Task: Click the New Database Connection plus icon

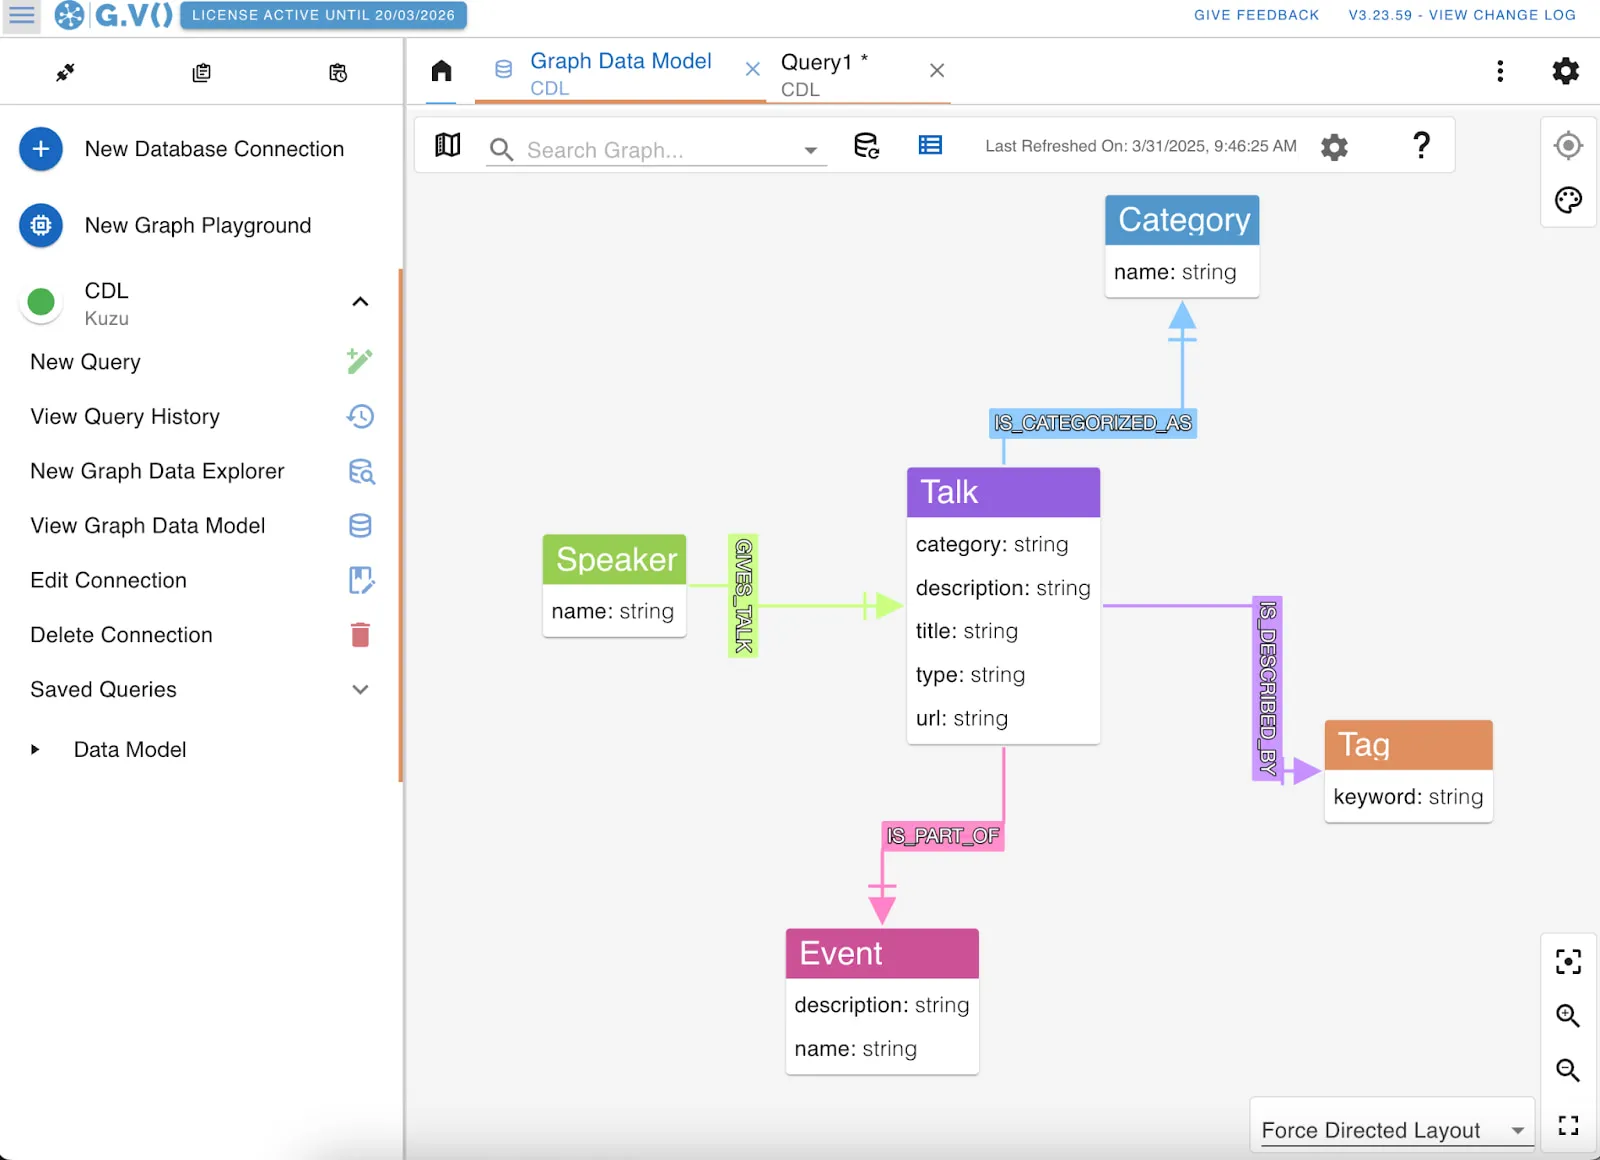Action: 41,149
